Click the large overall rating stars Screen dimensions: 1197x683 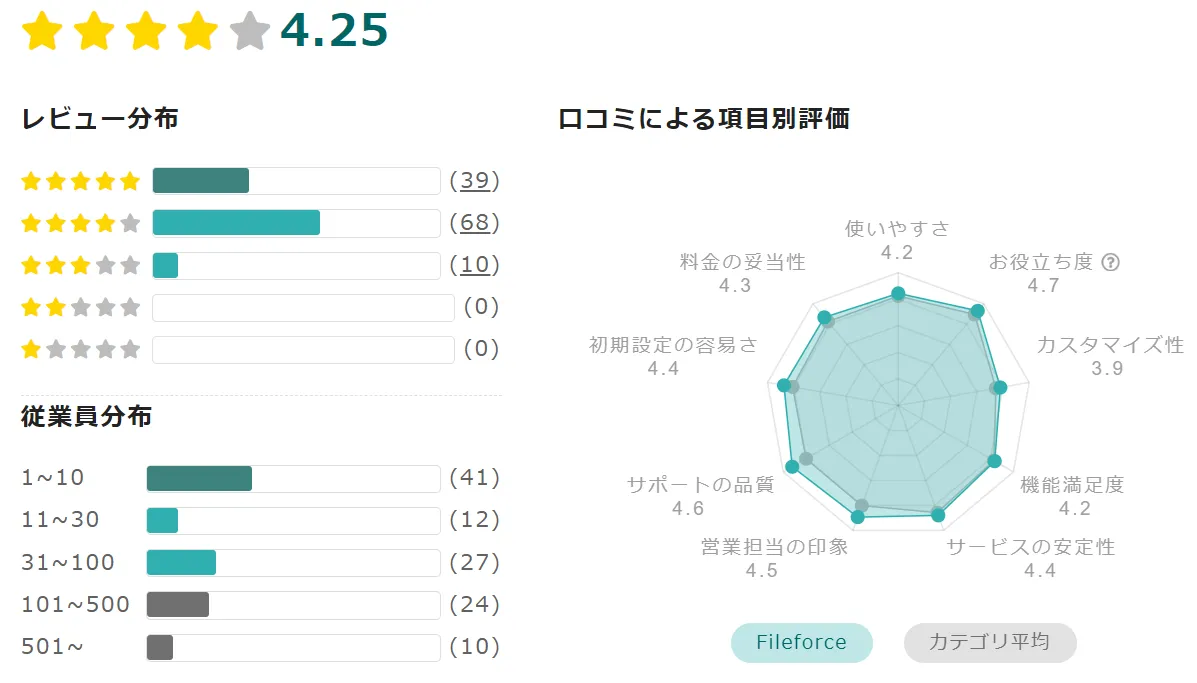point(146,32)
